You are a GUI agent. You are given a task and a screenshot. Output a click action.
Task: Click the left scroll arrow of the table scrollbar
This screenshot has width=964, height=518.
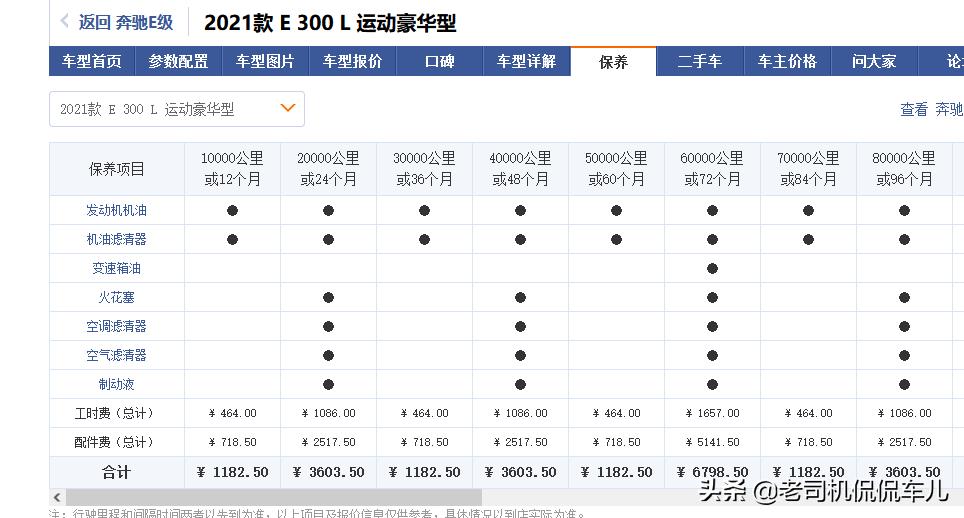click(56, 497)
